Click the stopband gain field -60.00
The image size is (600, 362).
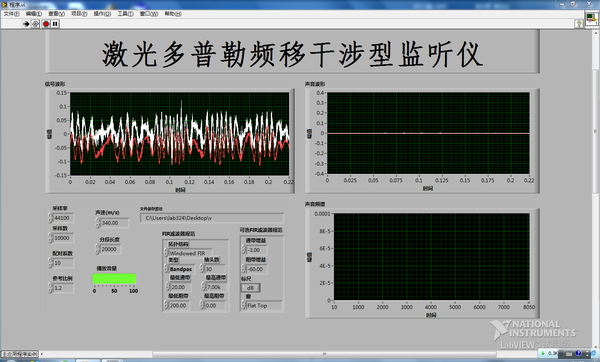(257, 269)
